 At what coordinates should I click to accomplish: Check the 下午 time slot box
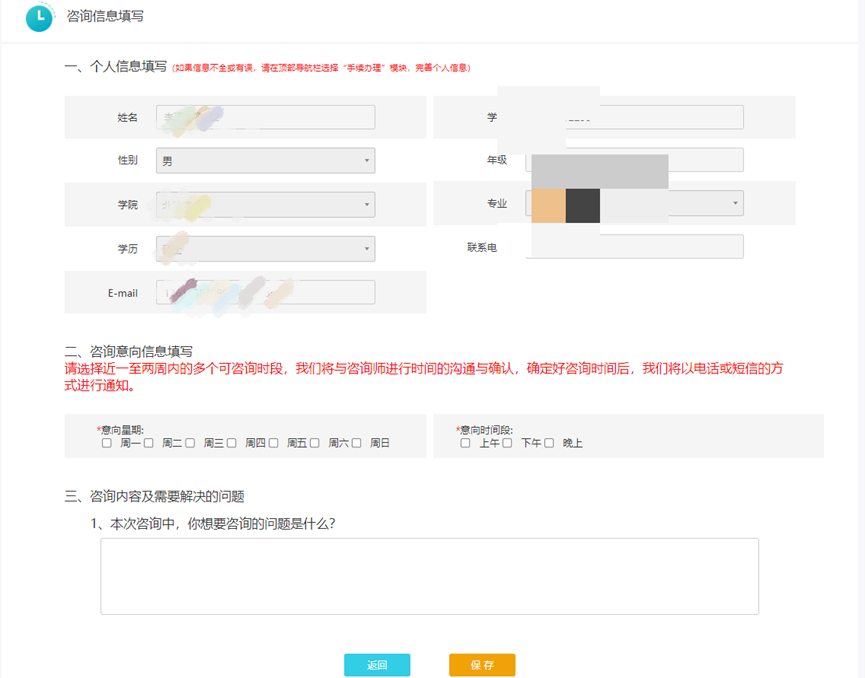pos(507,443)
